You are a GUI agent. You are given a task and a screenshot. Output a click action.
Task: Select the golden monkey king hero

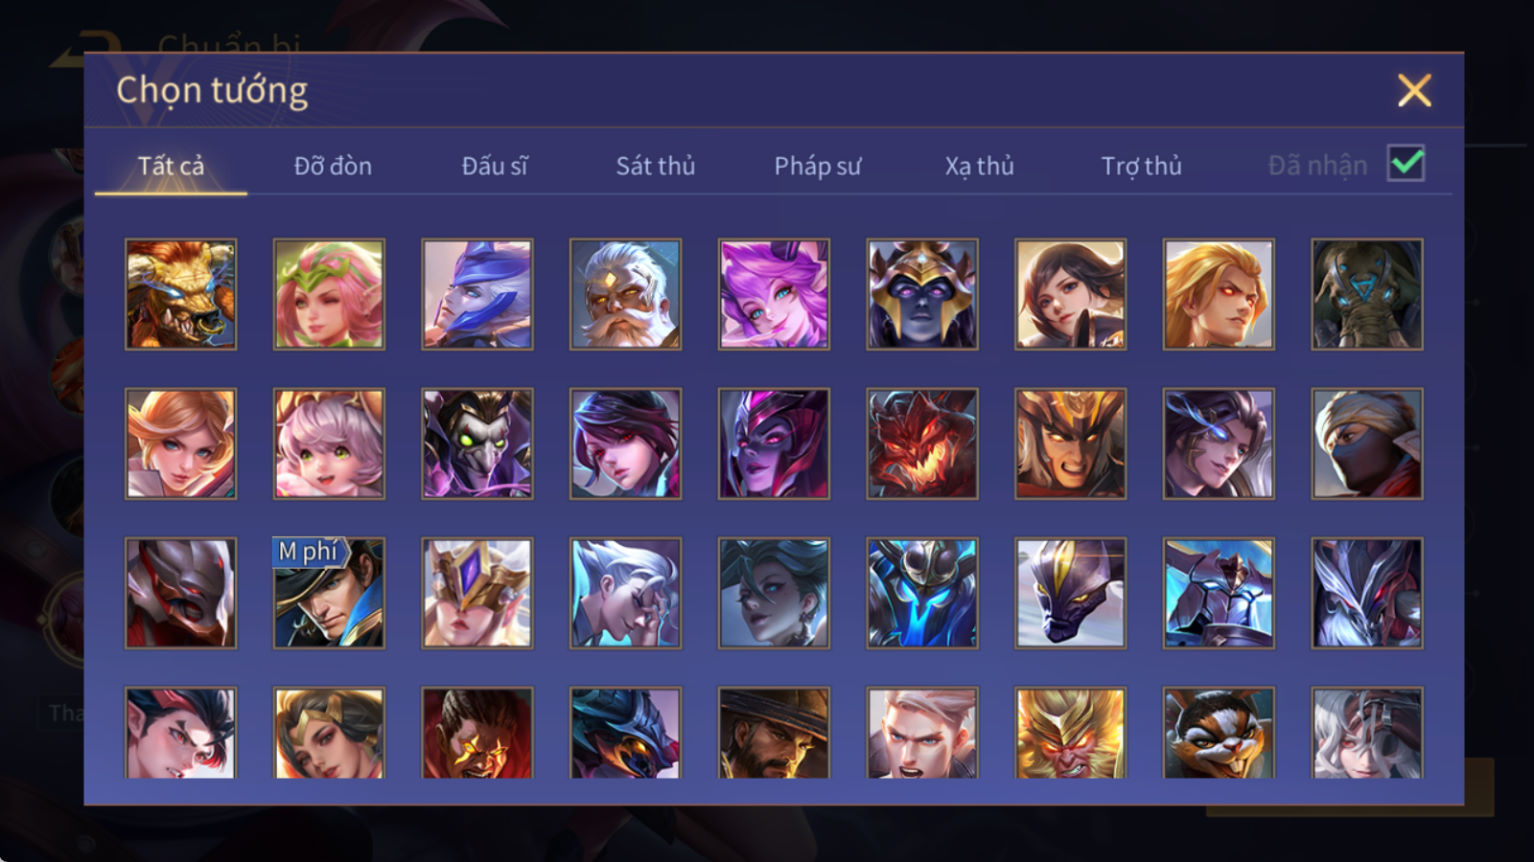[1070, 733]
